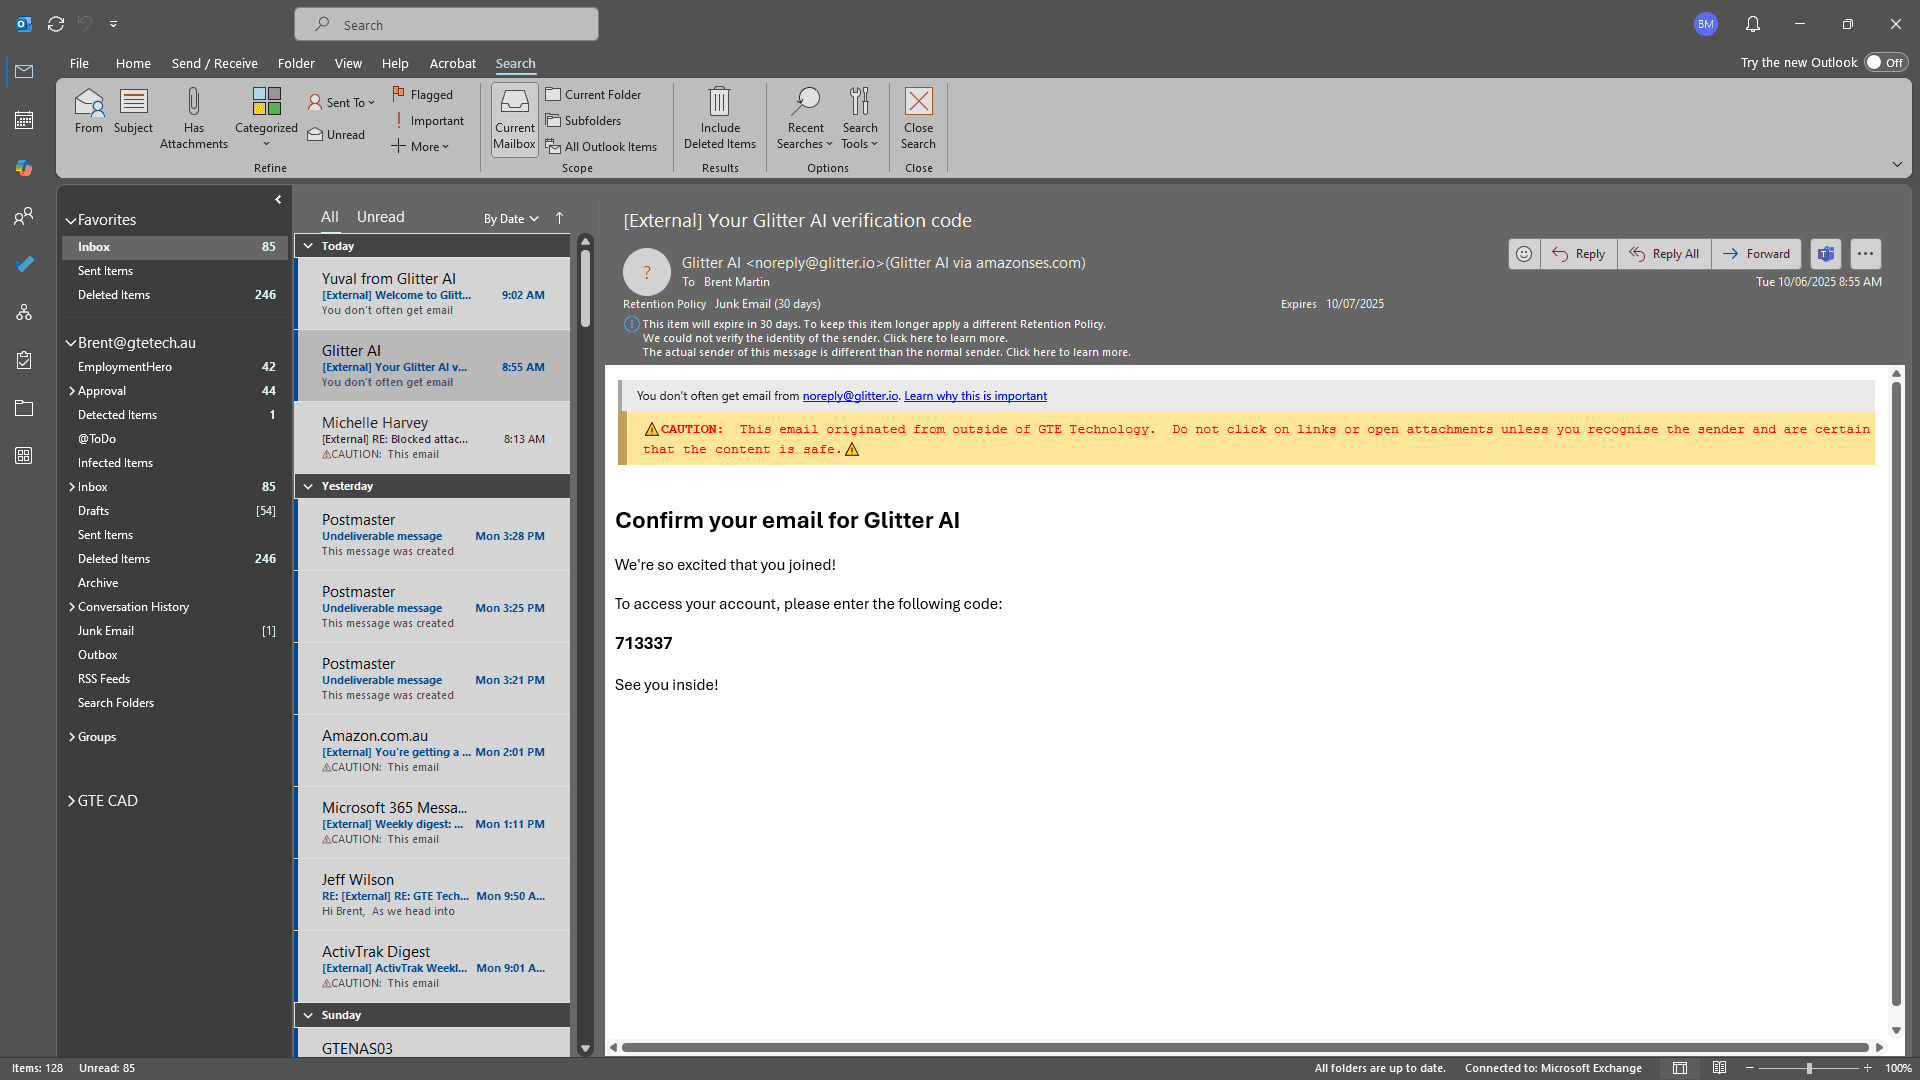Image resolution: width=1920 pixels, height=1080 pixels.
Task: Open the BM account profile avatar
Action: pyautogui.click(x=1706, y=24)
